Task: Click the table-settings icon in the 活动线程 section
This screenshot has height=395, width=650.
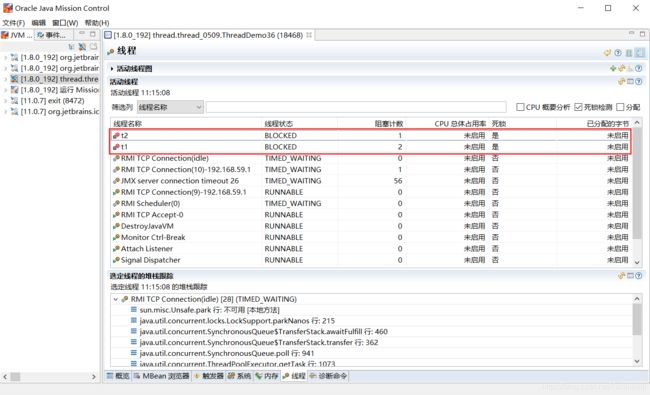Action: (631, 82)
